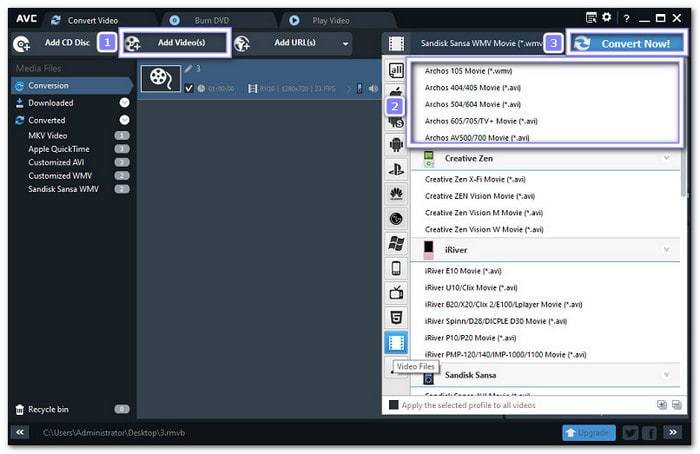Select the Android category icon

(396, 144)
